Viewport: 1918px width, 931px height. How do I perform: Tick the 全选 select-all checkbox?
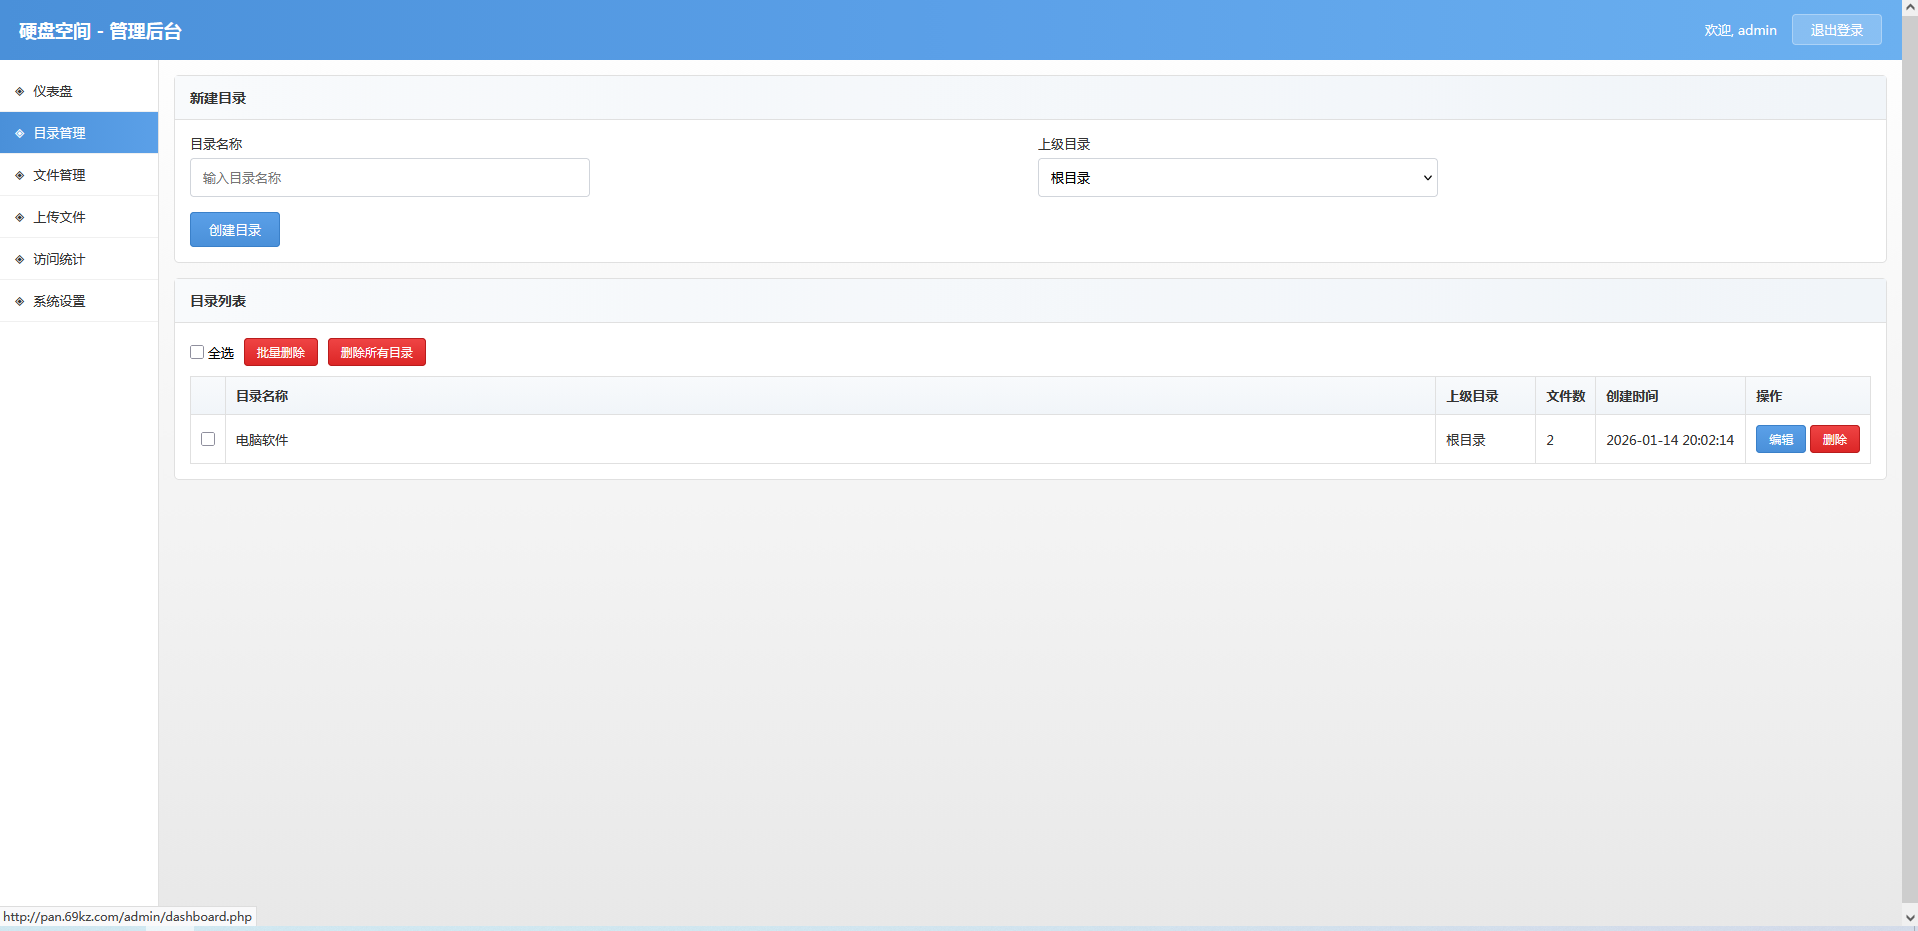tap(197, 352)
